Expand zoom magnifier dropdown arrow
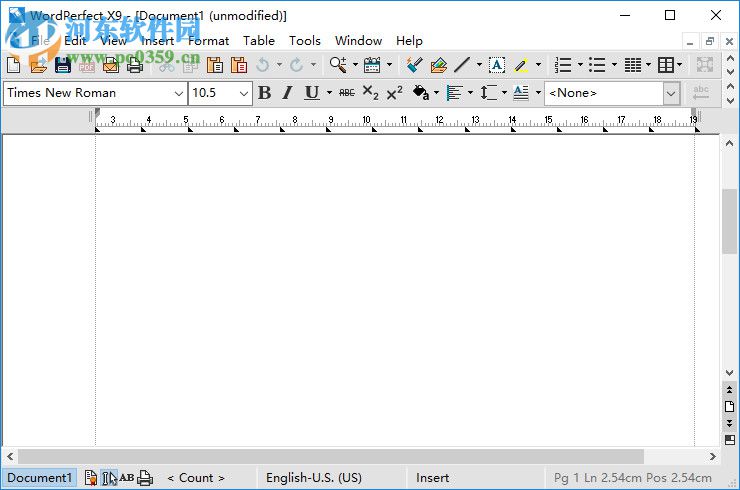740x490 pixels. point(355,65)
